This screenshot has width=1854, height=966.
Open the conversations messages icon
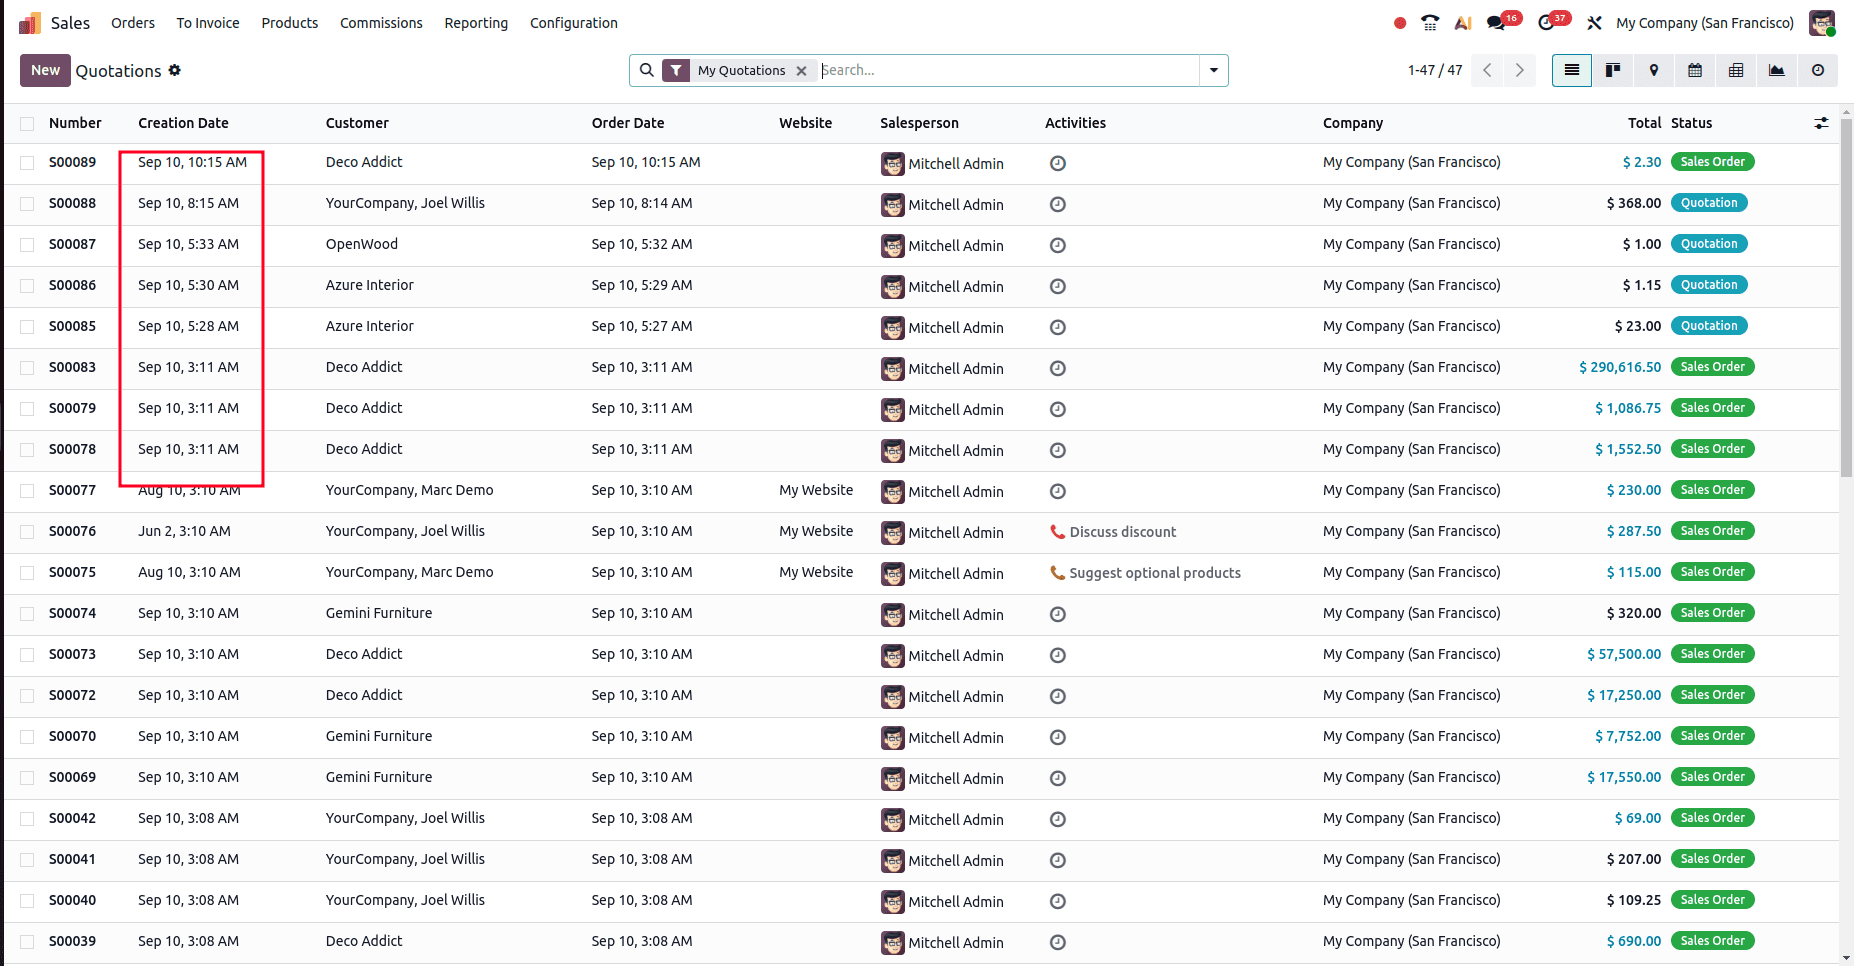tap(1497, 23)
